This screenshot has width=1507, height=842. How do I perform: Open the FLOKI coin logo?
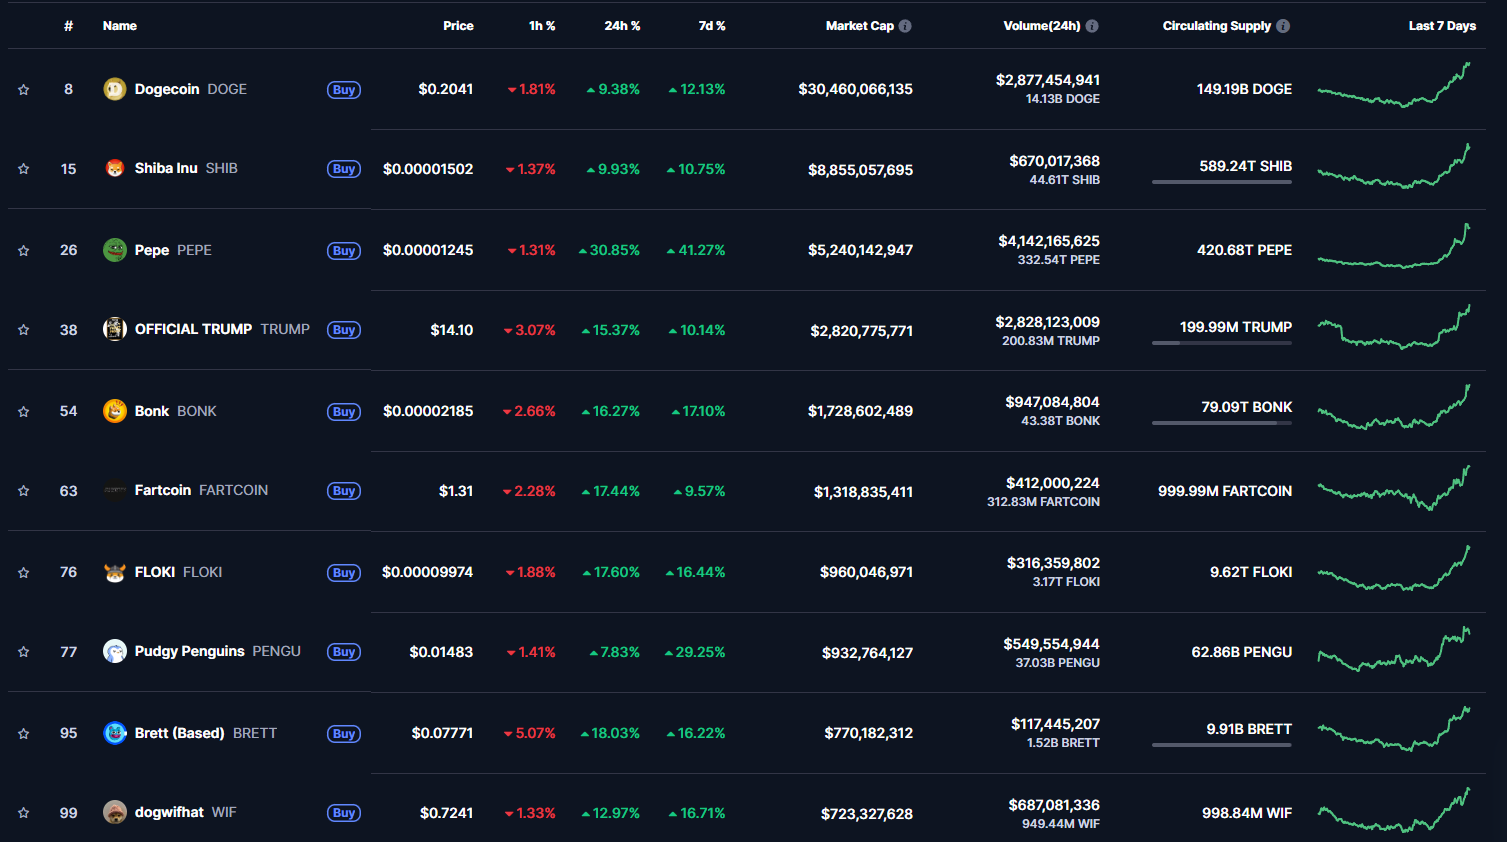click(x=115, y=572)
